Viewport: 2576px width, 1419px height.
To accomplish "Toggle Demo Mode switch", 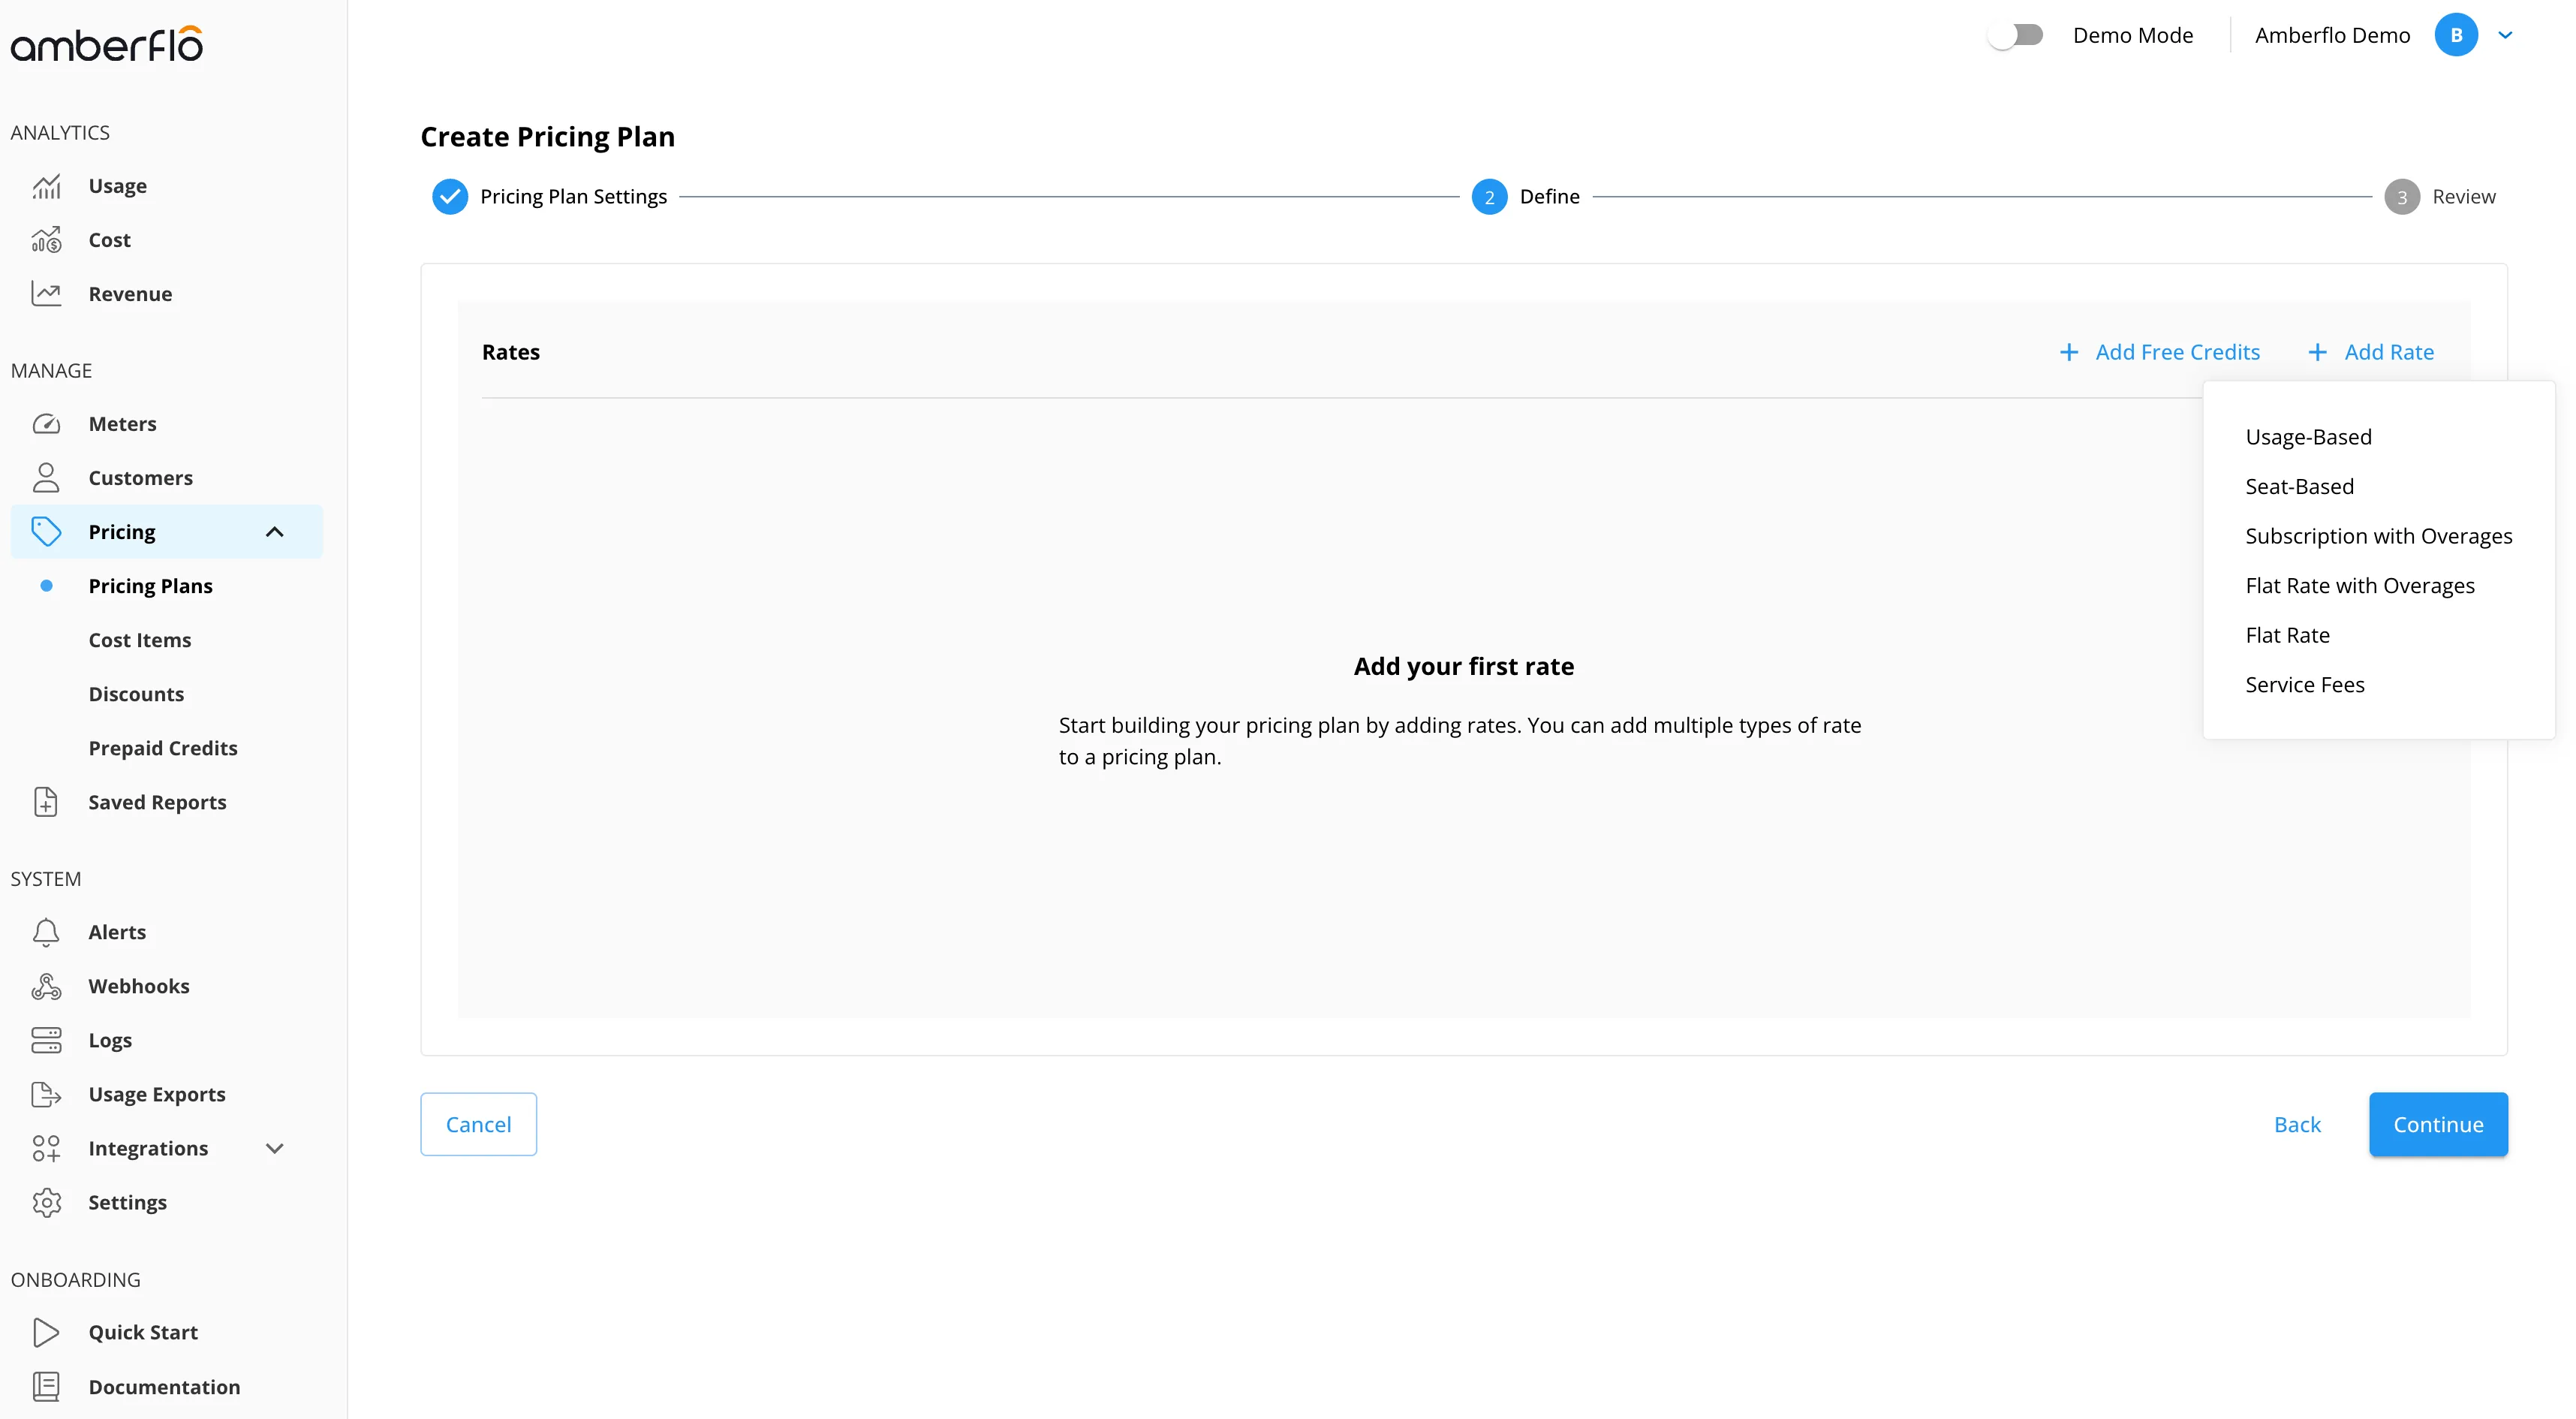I will 2015,35.
